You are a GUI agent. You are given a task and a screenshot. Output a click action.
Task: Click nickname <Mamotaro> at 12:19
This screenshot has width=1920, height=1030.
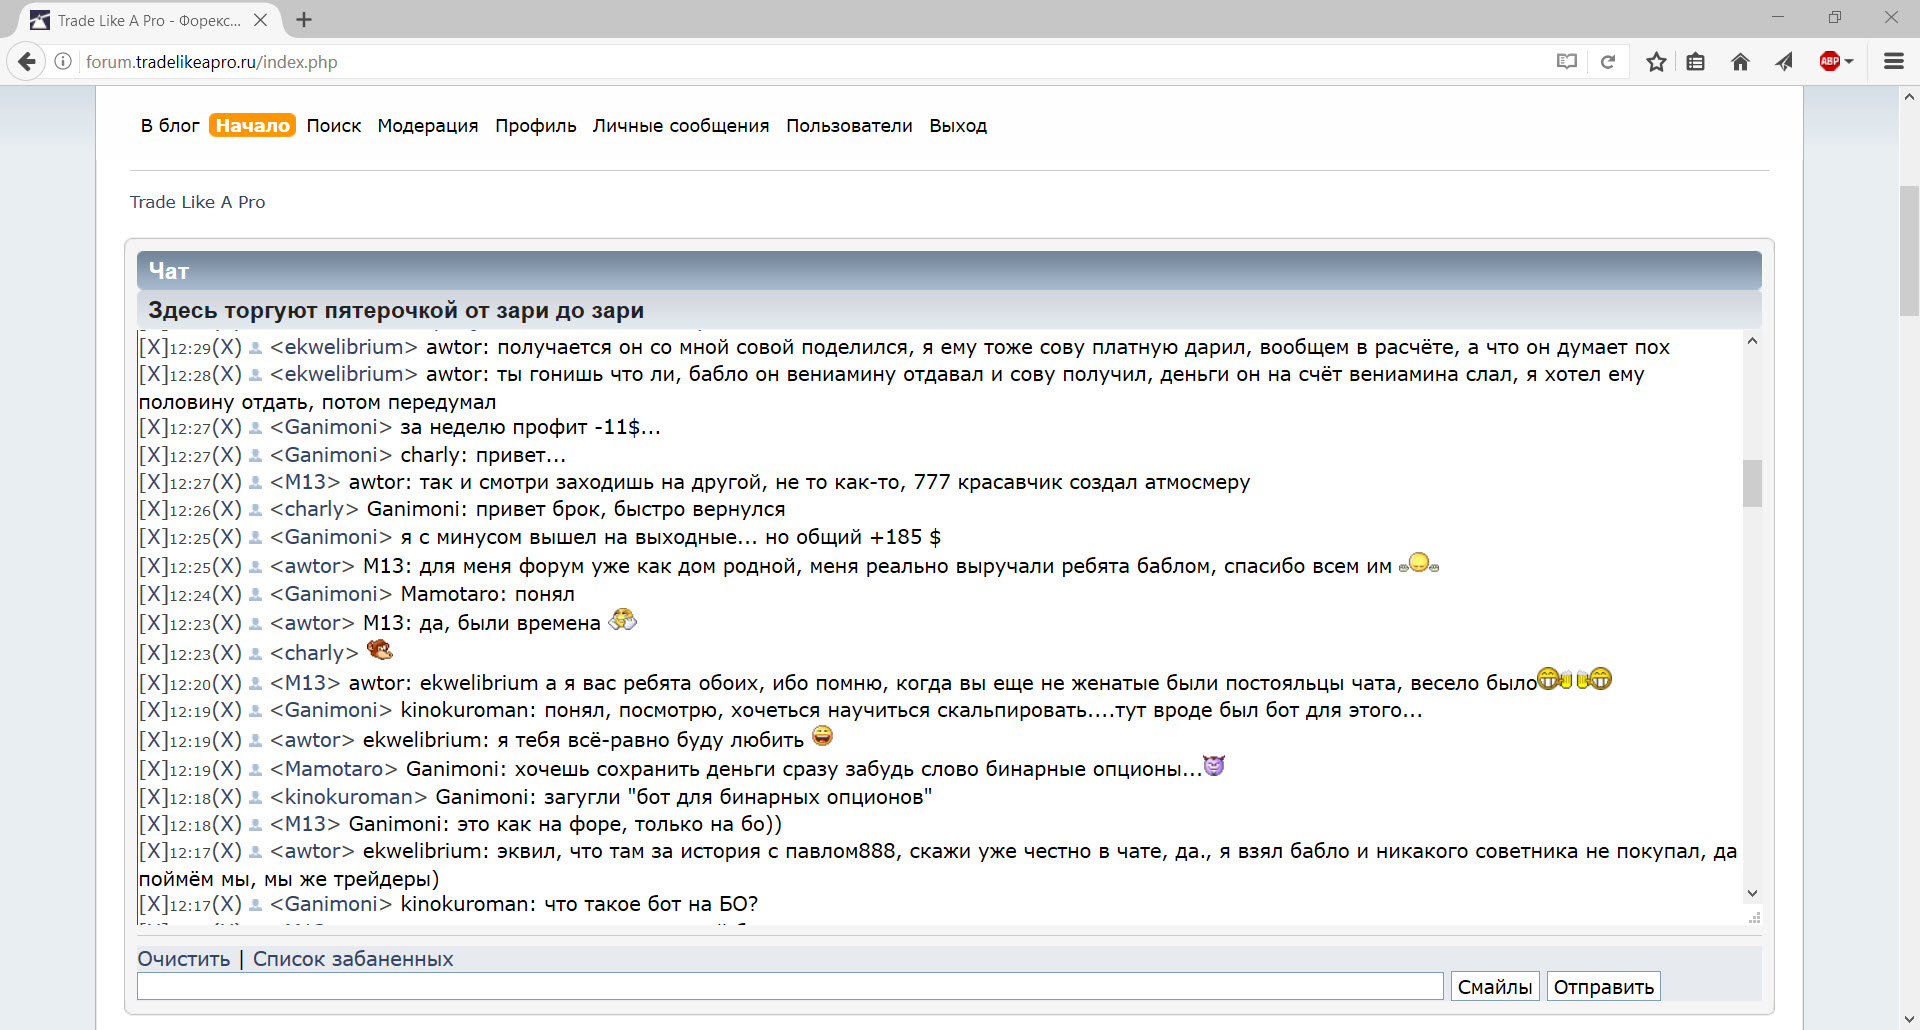pyautogui.click(x=334, y=770)
